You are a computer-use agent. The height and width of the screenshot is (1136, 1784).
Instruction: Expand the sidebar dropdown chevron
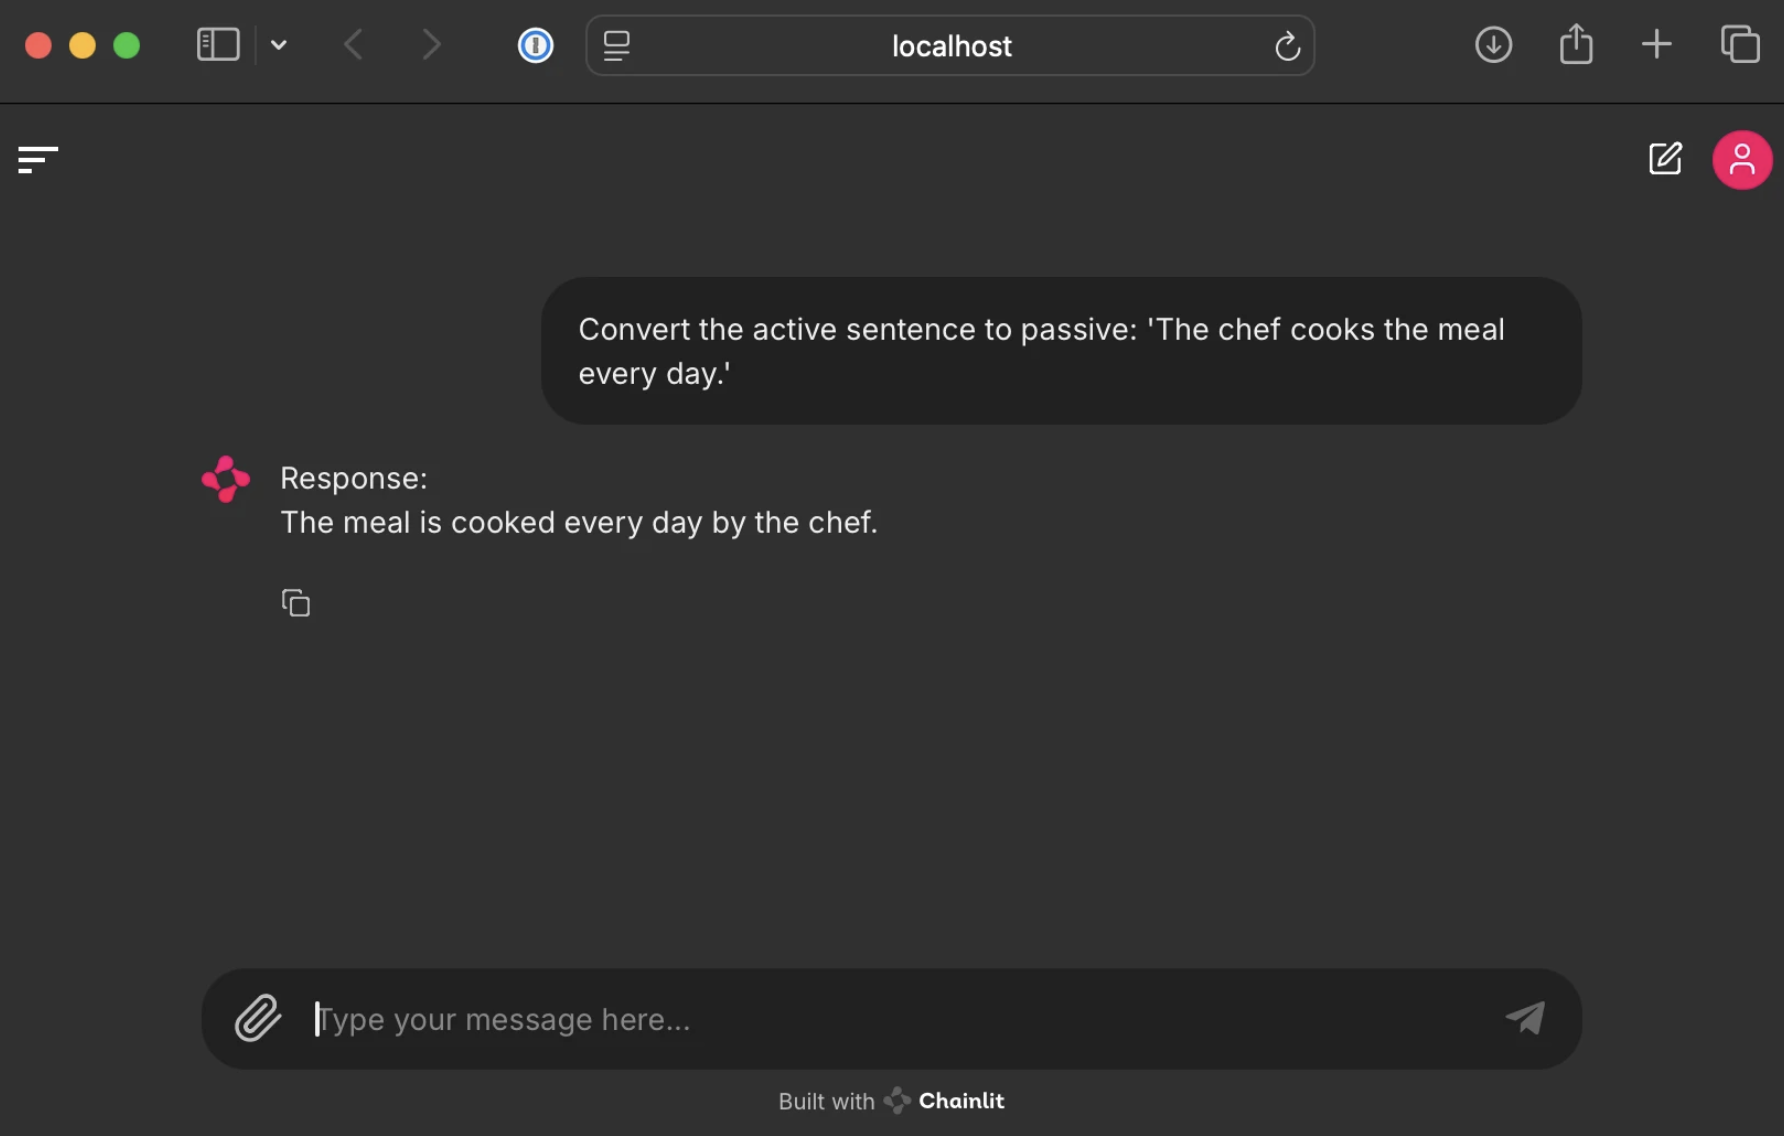click(279, 45)
